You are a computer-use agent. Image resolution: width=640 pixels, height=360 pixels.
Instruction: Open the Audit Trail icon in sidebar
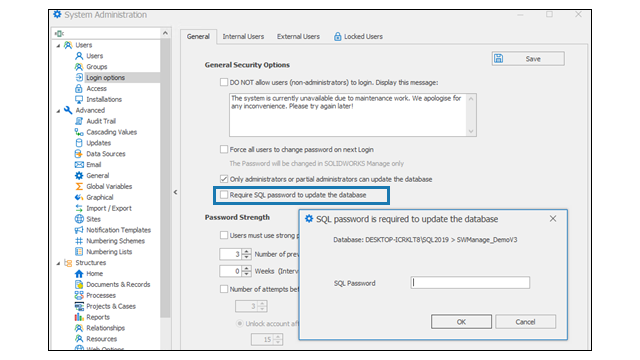click(79, 121)
